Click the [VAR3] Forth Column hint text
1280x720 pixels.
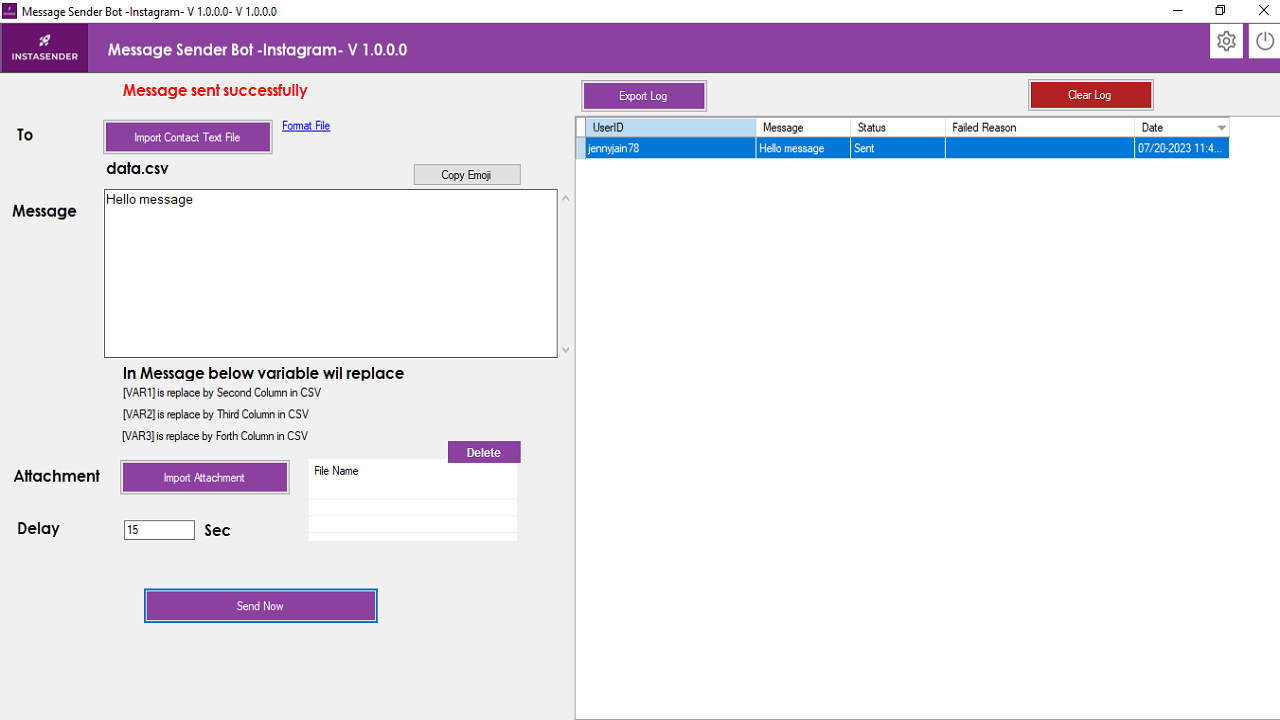point(215,436)
